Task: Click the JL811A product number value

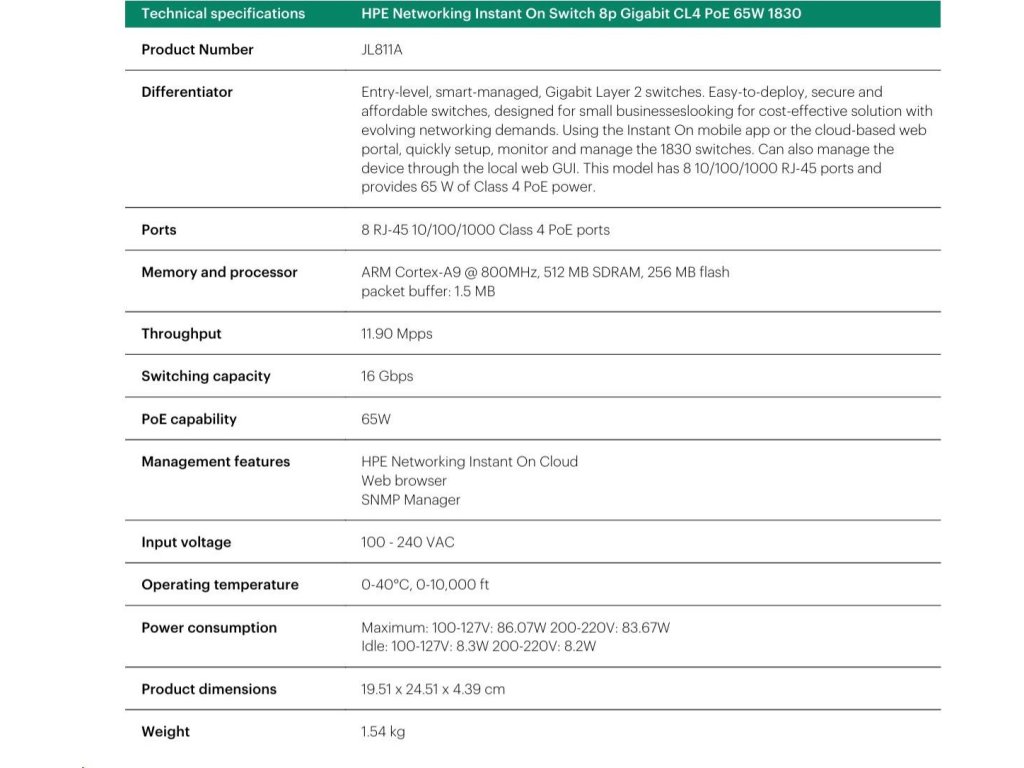Action: (388, 50)
